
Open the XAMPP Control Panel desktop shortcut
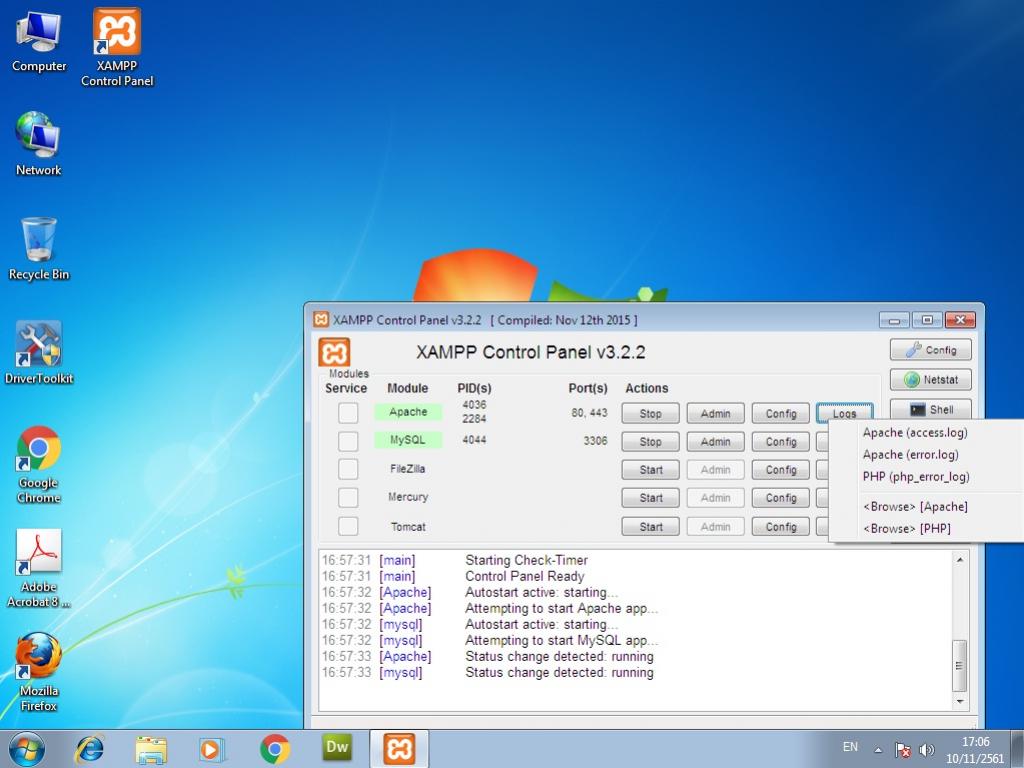click(117, 46)
